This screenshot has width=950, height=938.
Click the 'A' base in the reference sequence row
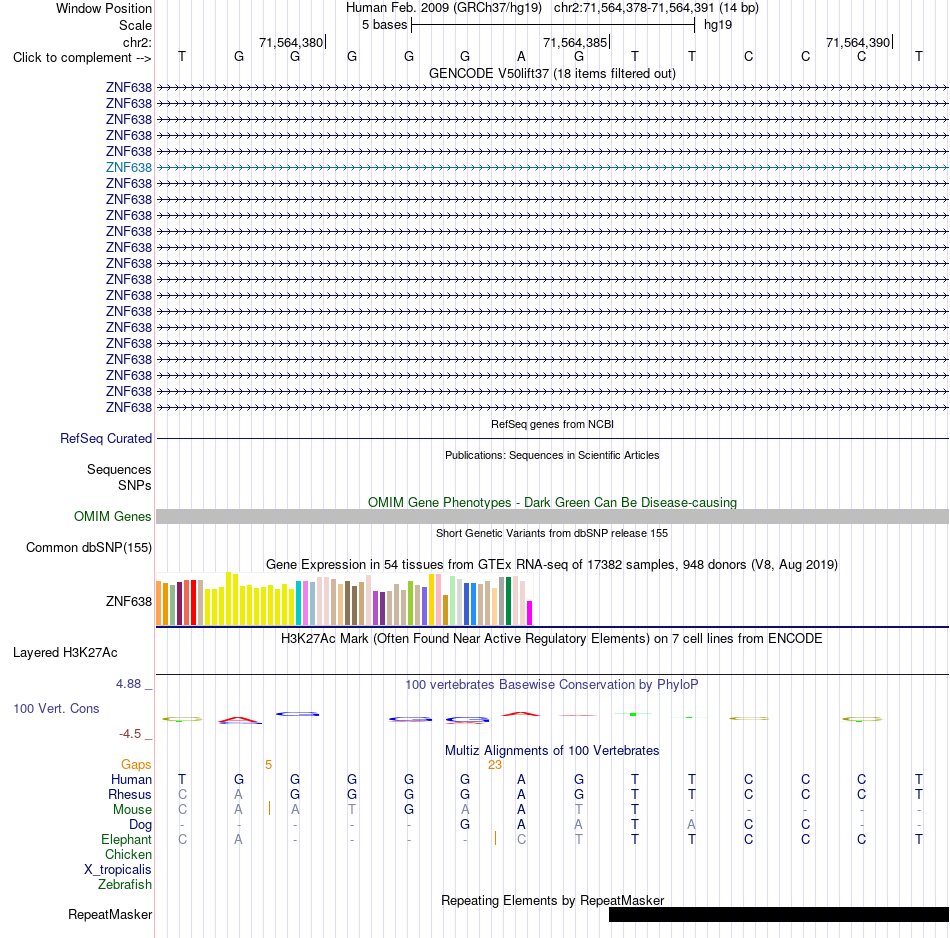(521, 57)
